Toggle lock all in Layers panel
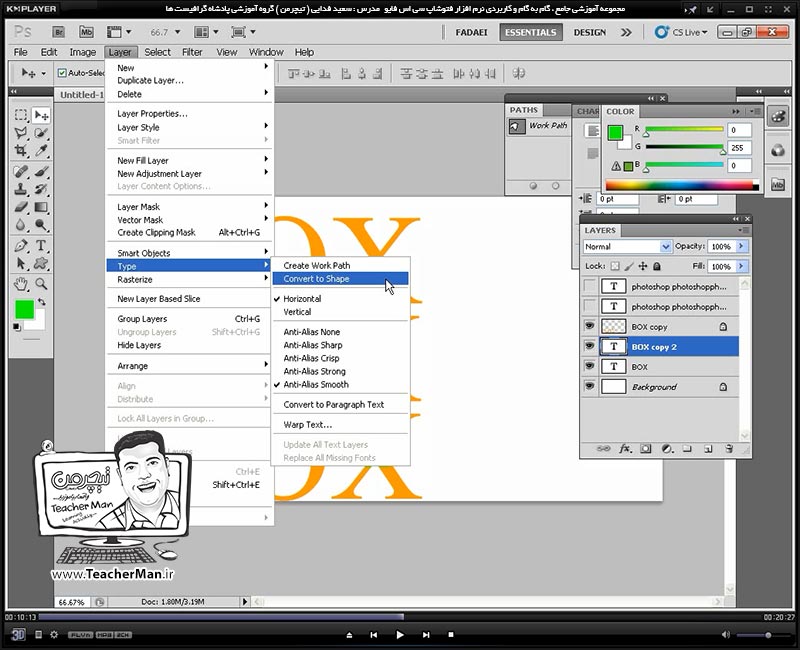 pos(657,266)
